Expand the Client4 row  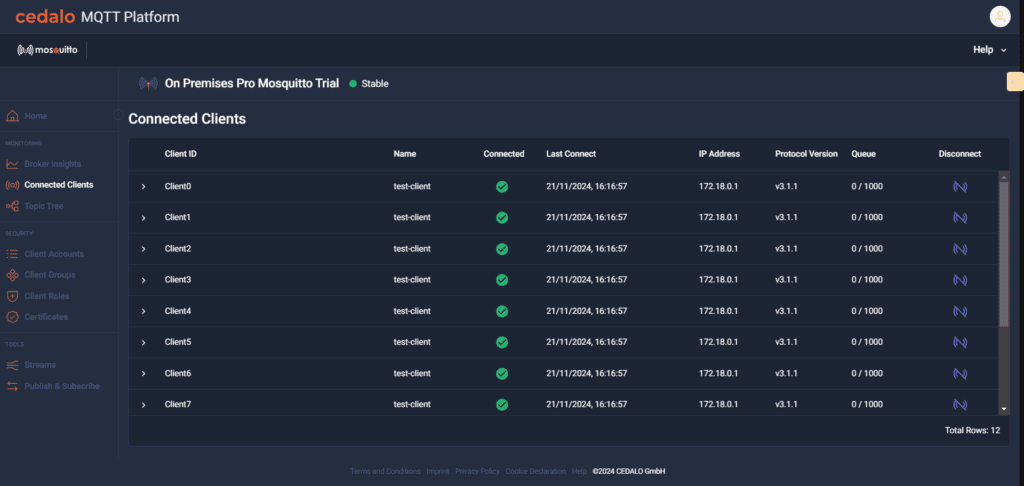[x=144, y=312]
